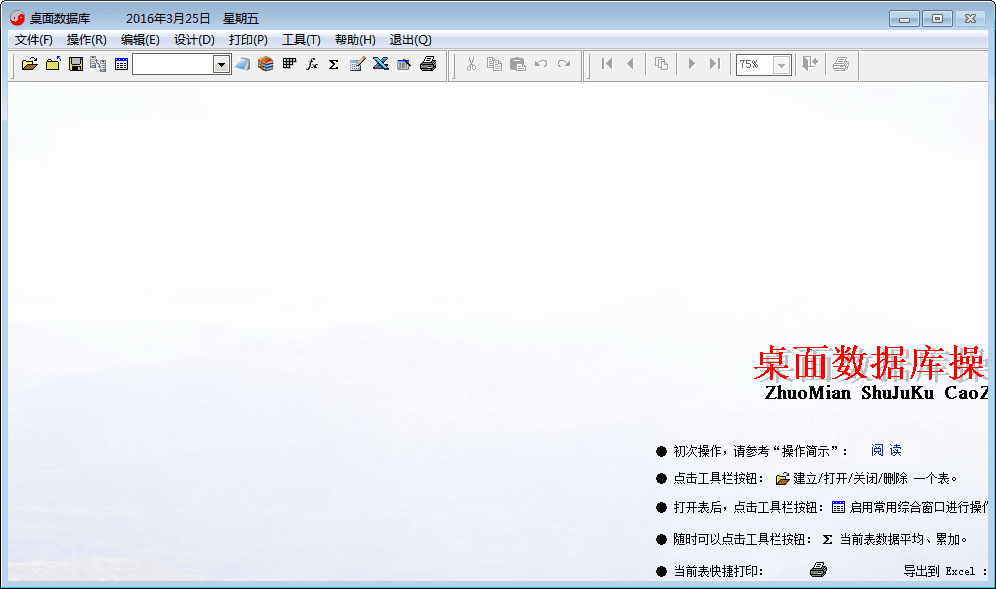Click the Sigma sum toolbar icon

(334, 64)
